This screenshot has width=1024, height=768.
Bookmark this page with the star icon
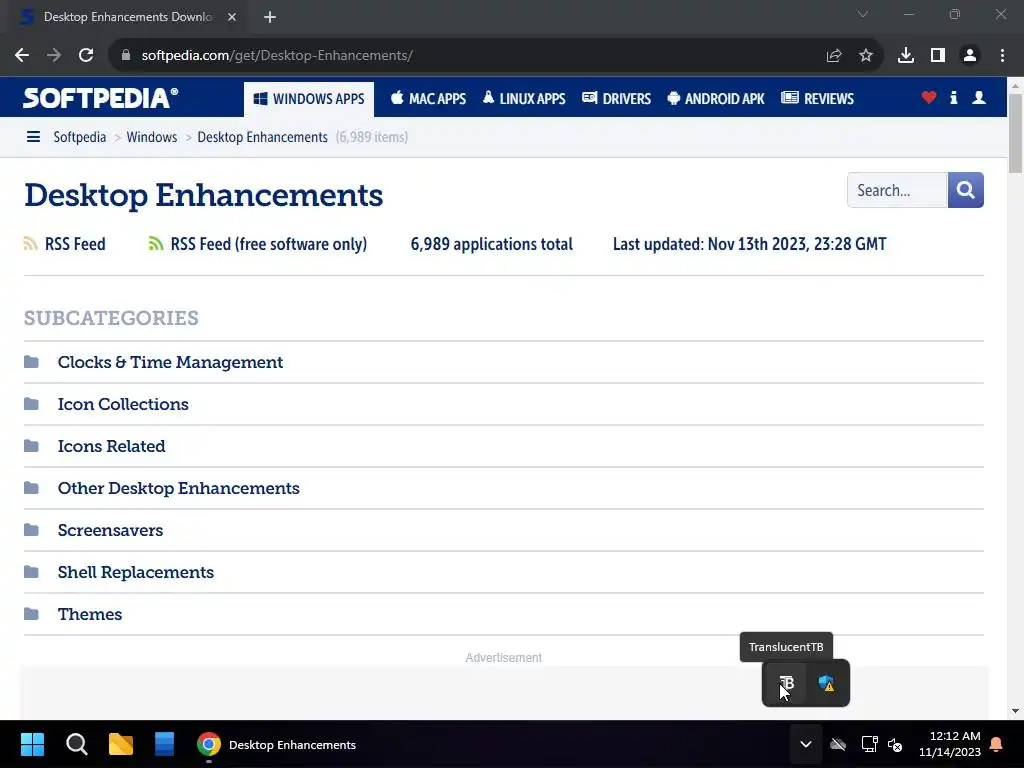coord(866,56)
